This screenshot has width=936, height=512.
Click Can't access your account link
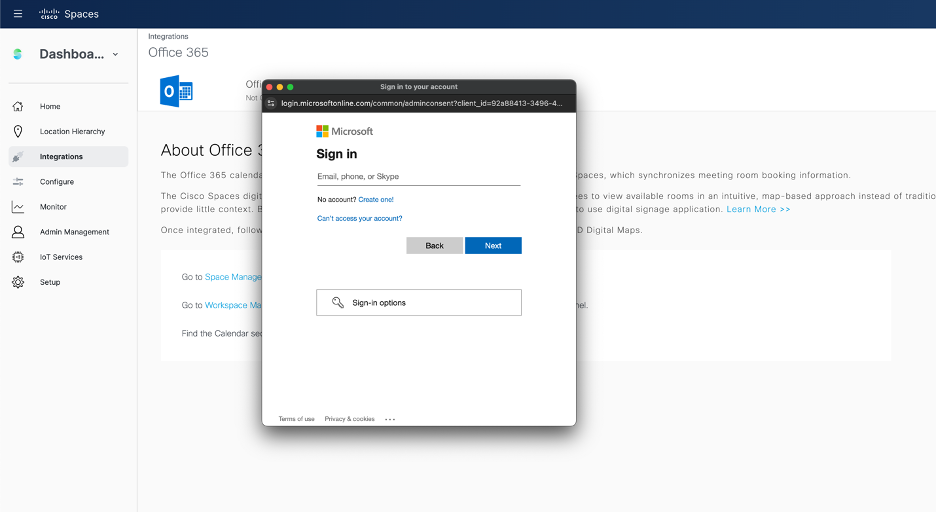pyautogui.click(x=359, y=218)
